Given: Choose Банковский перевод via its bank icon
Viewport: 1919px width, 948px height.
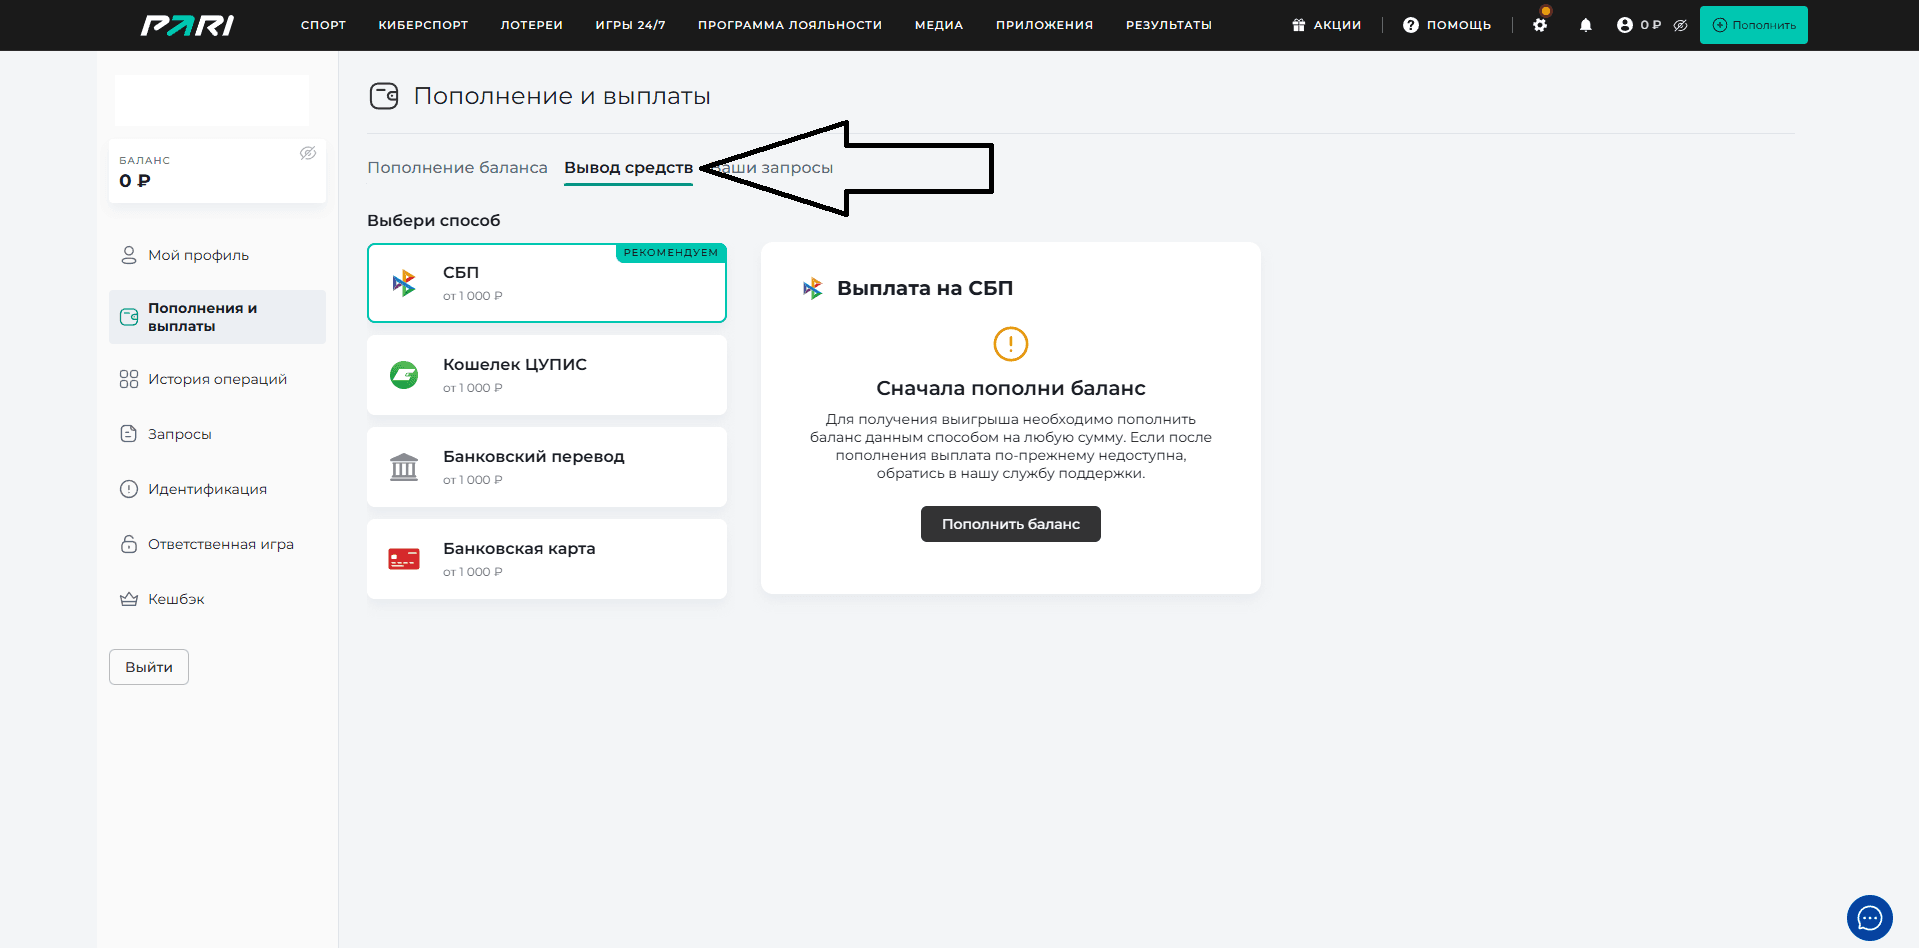Looking at the screenshot, I should pyautogui.click(x=404, y=467).
